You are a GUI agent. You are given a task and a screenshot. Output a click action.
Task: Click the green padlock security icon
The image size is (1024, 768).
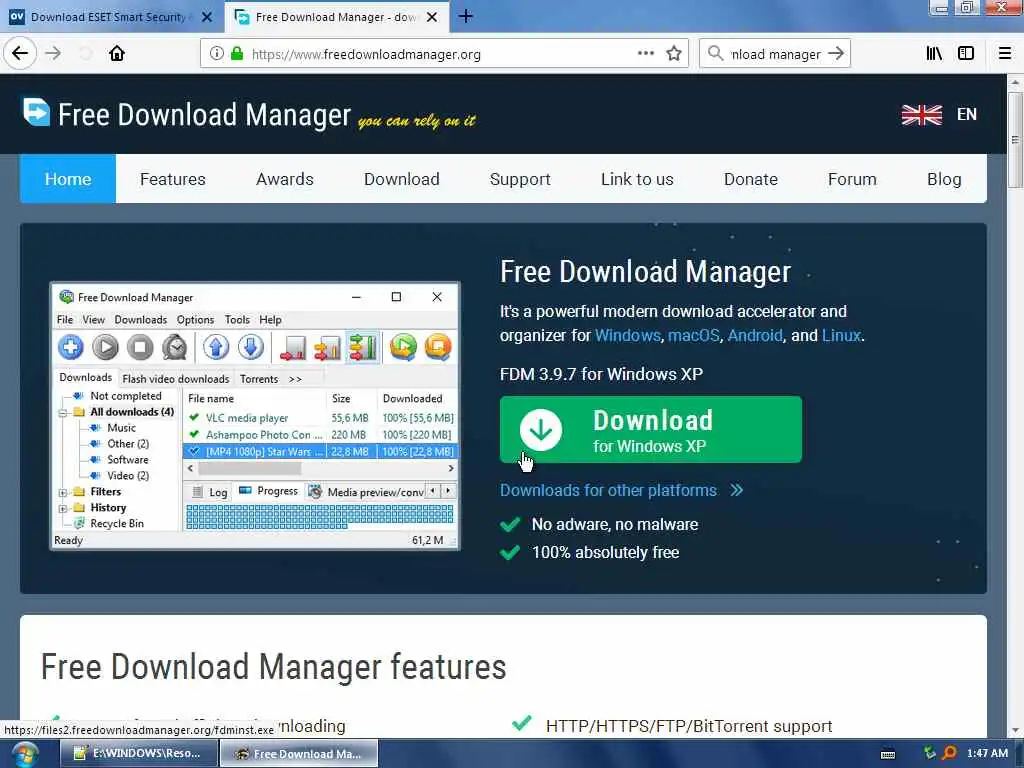coord(237,54)
